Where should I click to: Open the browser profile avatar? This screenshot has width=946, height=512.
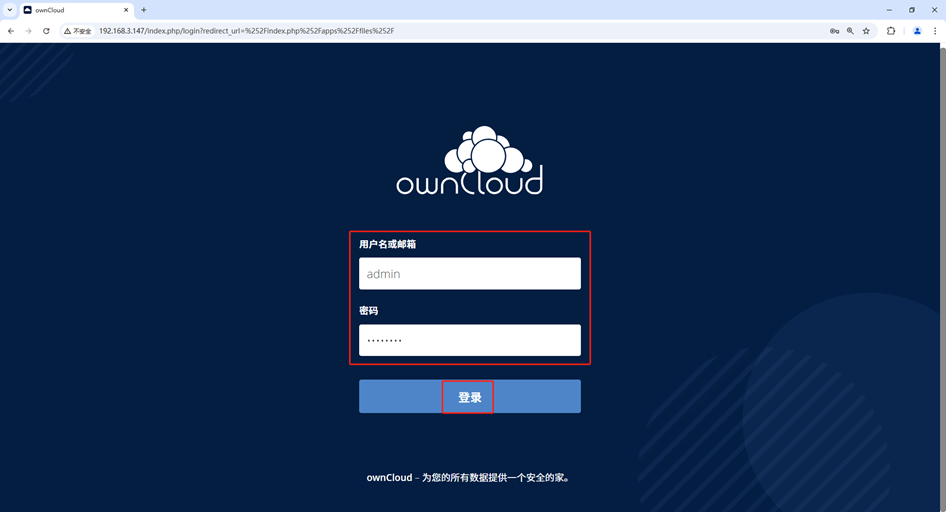[917, 31]
